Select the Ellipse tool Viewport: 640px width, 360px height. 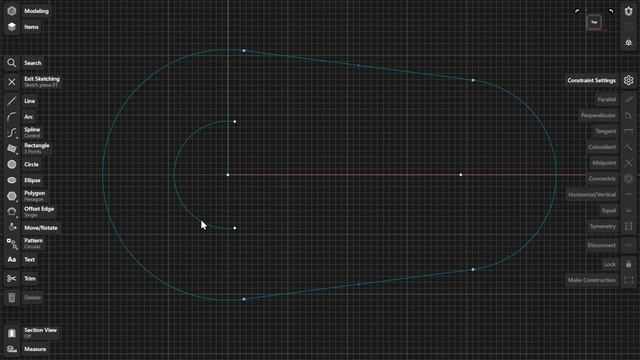pyautogui.click(x=12, y=180)
